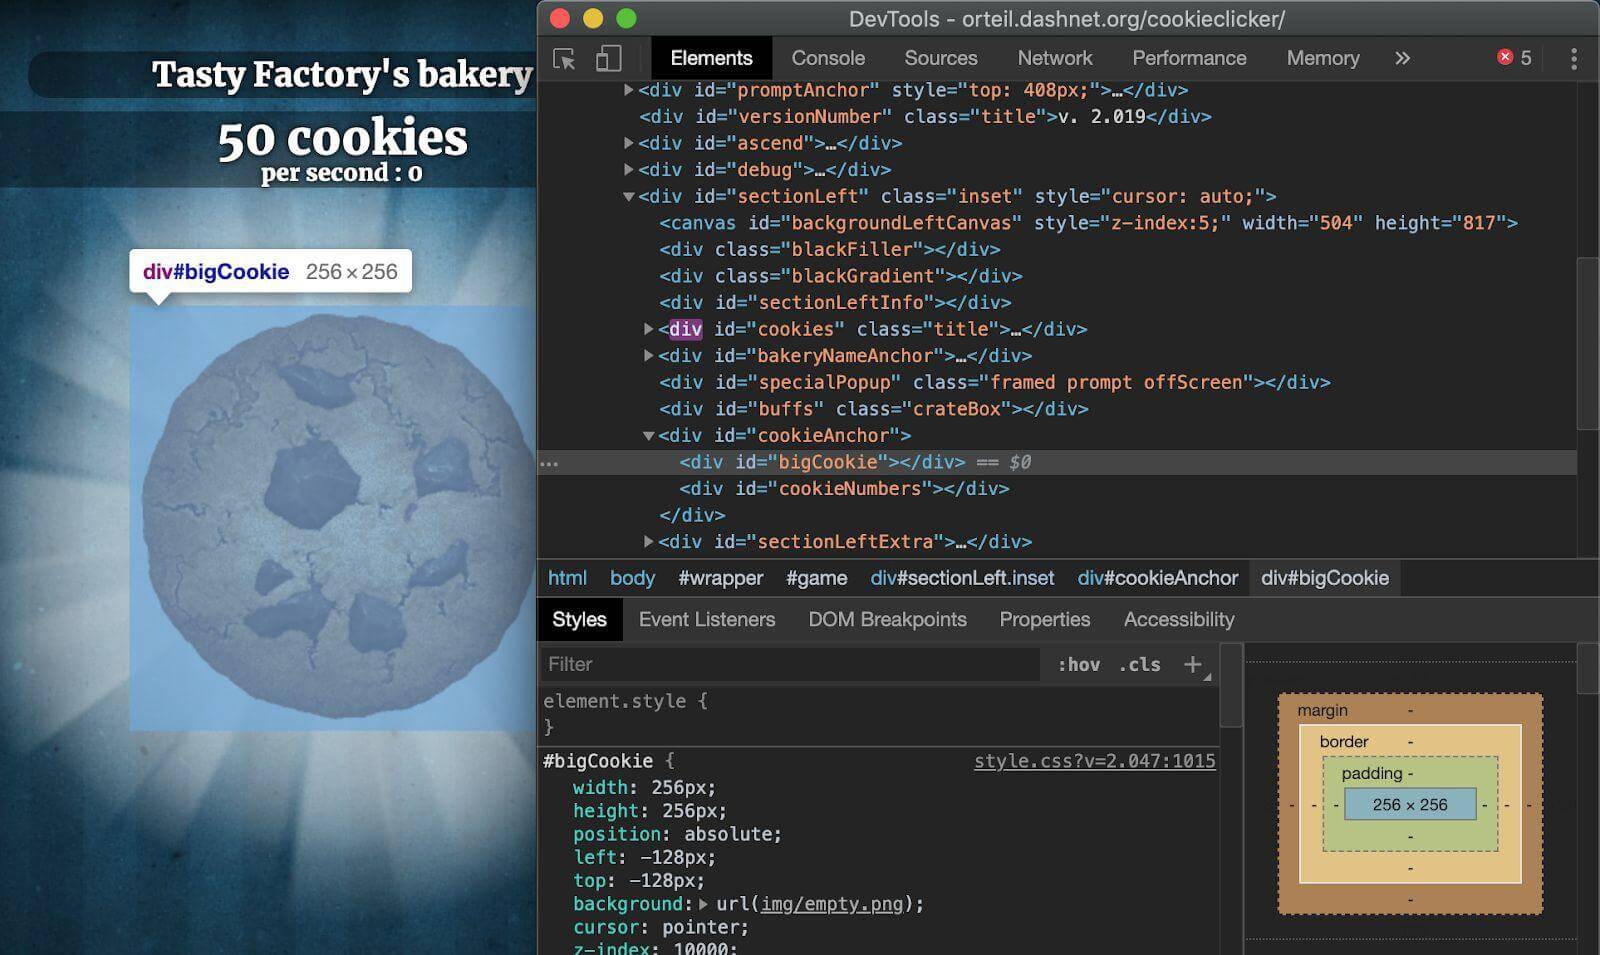Click the #wrapper breadcrumb
The image size is (1600, 955).
(x=720, y=578)
